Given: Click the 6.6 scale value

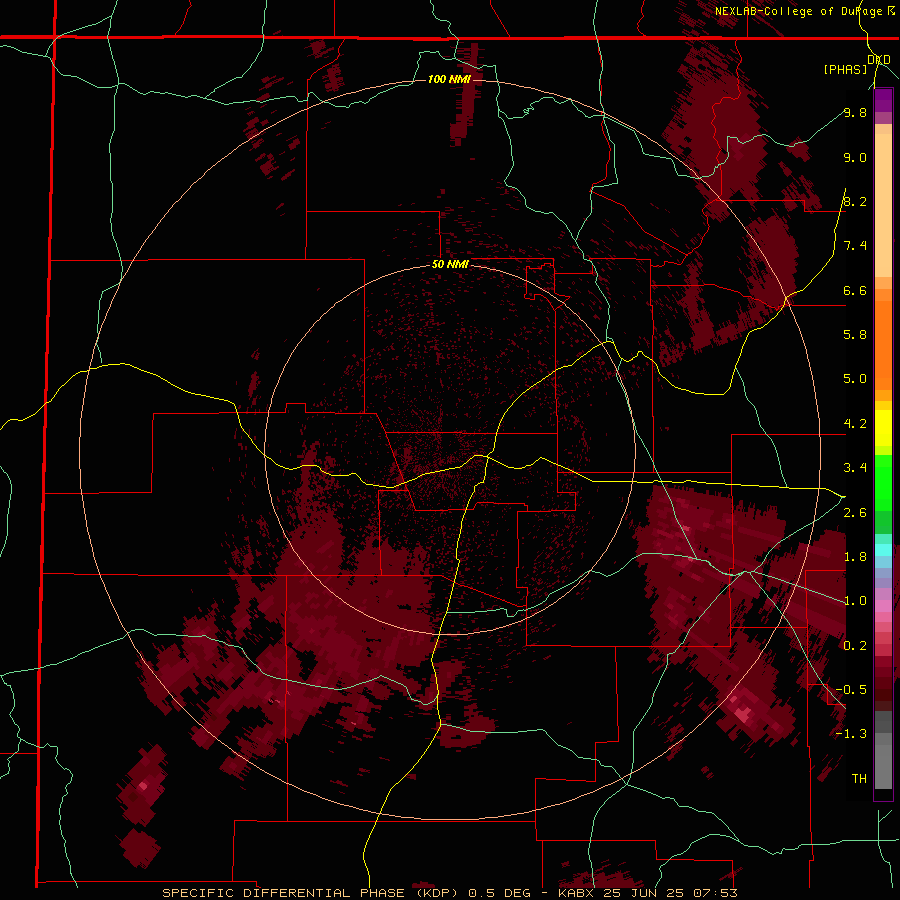Looking at the screenshot, I should coord(855,290).
